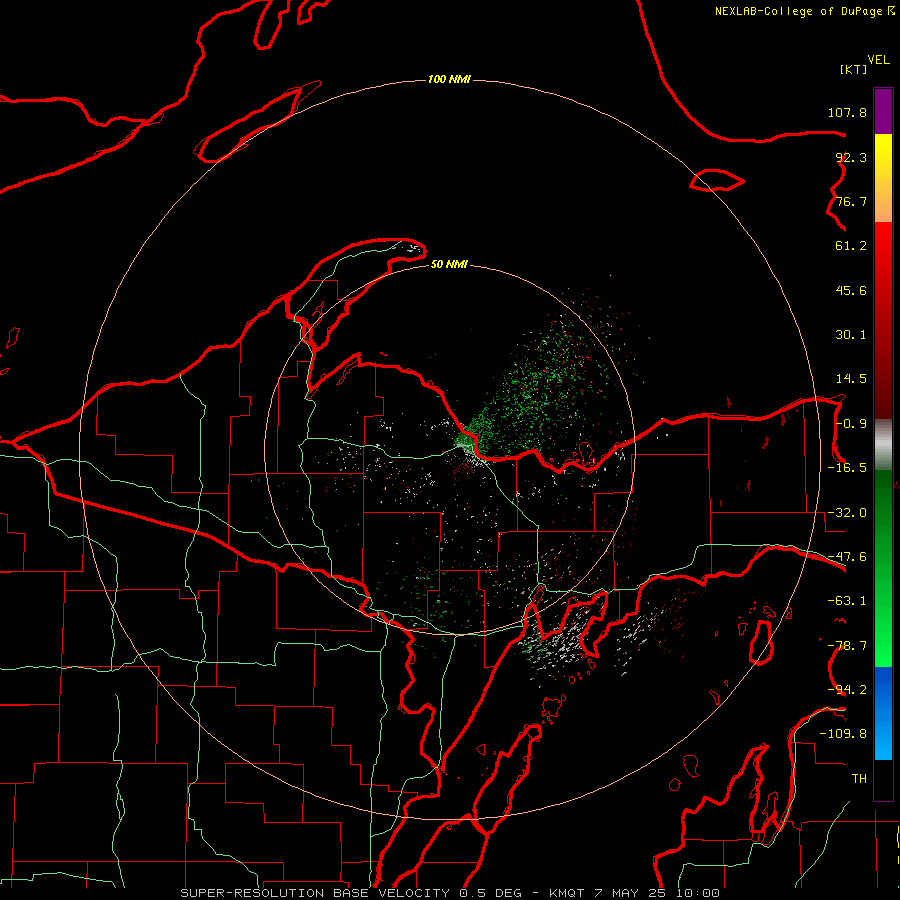Click the Super-Resolution Base Velocity caption

point(450,893)
